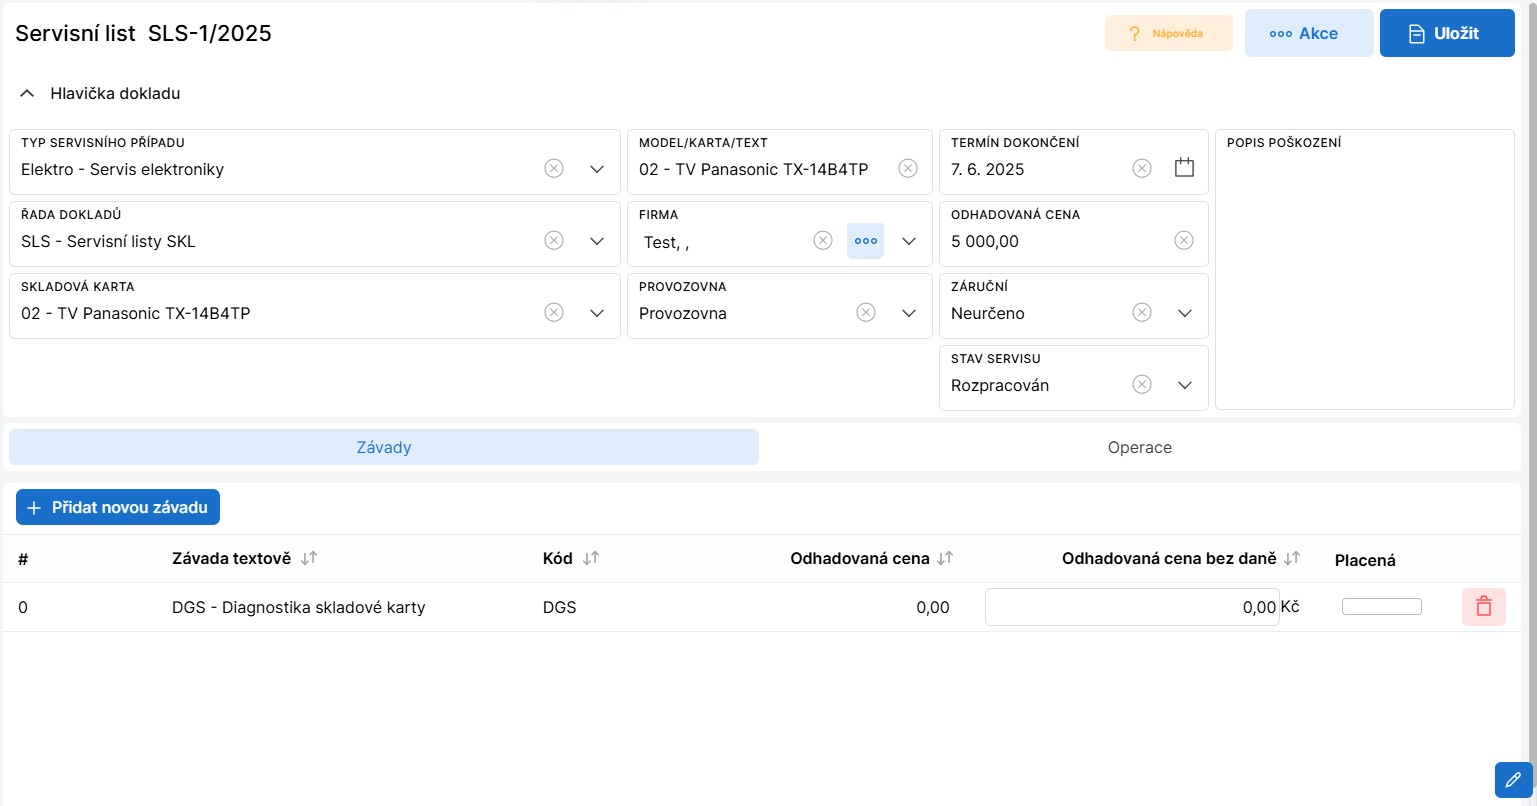Open the calendar picker for Termín dokončení
This screenshot has height=806, width=1537.
point(1185,168)
